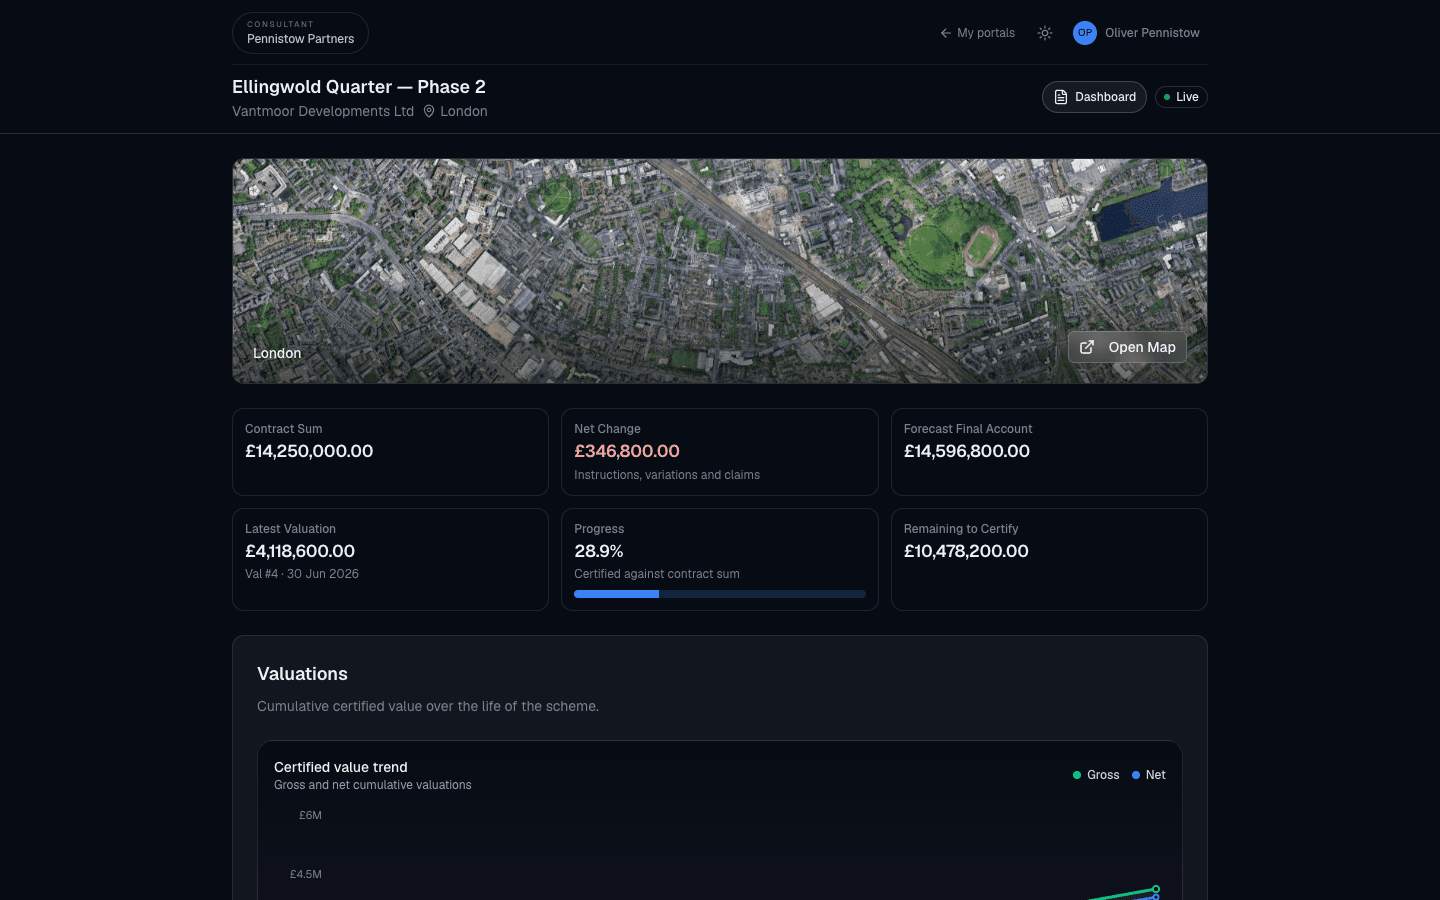This screenshot has height=900, width=1440.
Task: Select the Remaining to Certify £10,478,200.00 value
Action: [966, 551]
